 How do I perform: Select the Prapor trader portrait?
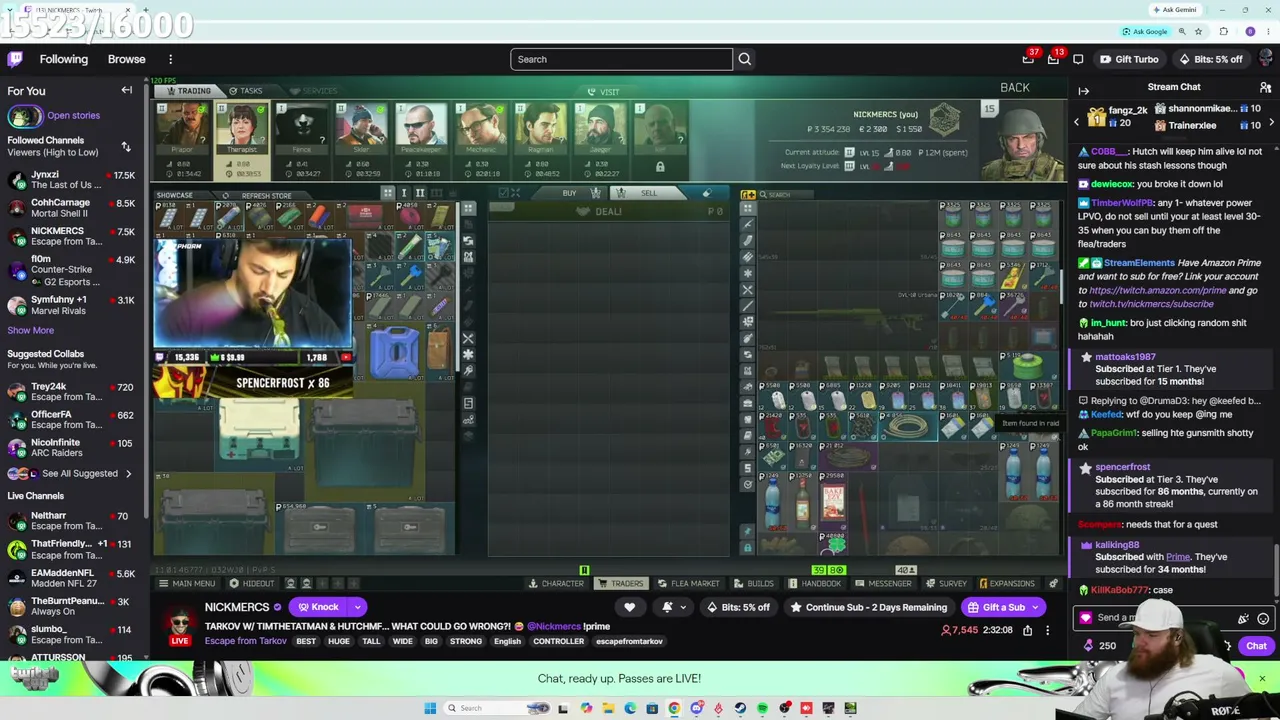click(x=181, y=128)
